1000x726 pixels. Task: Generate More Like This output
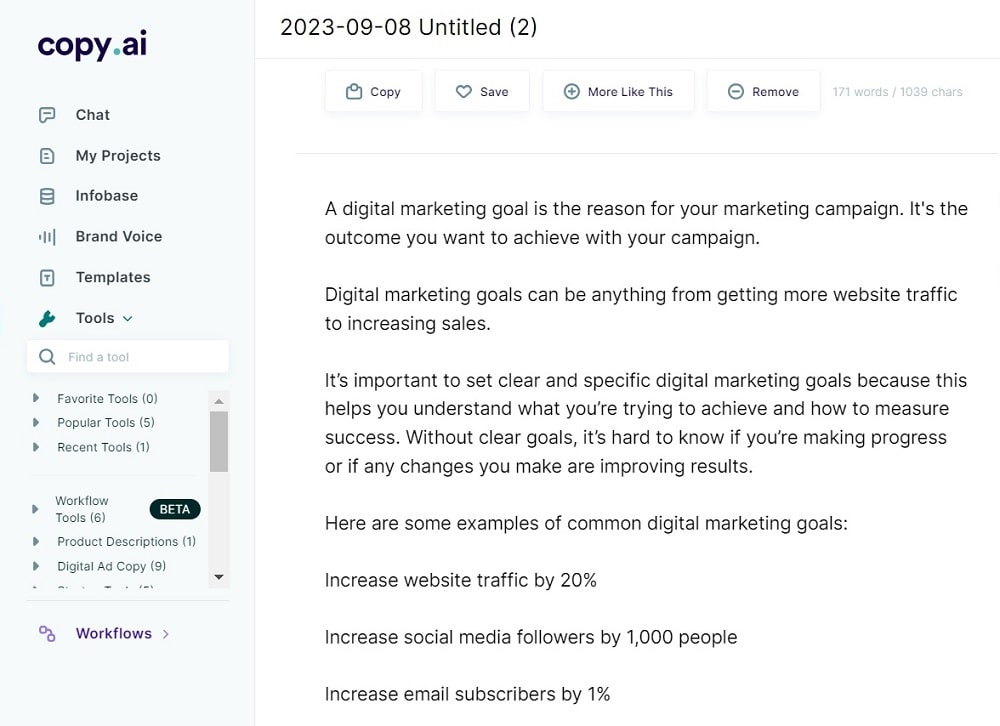(x=618, y=91)
